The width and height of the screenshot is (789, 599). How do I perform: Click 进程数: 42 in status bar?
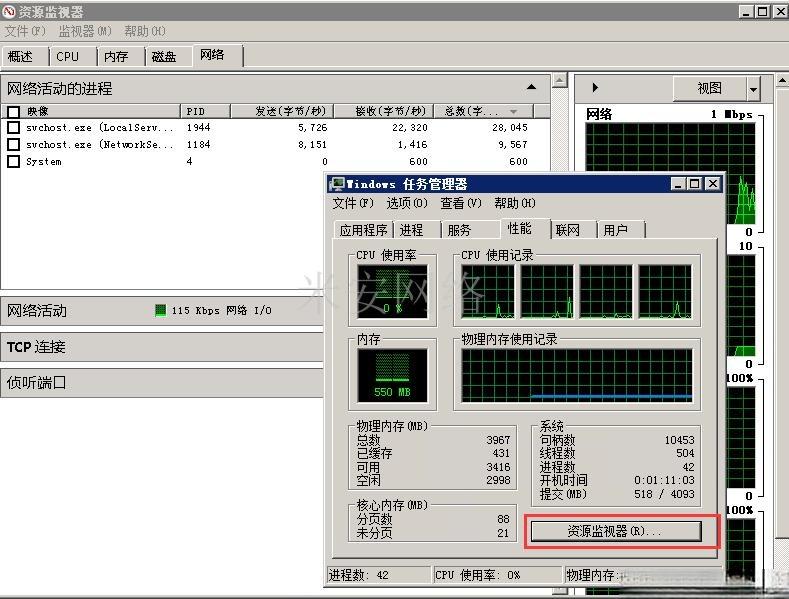[359, 575]
